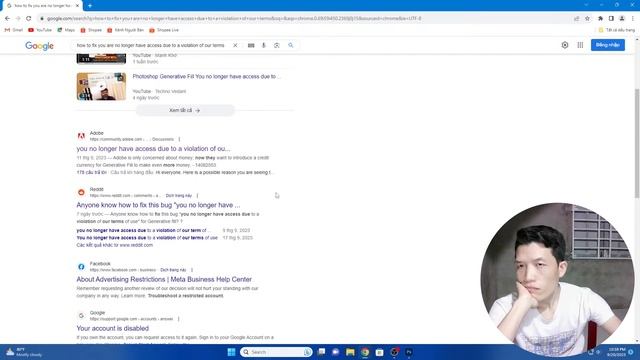
Task: Open Adobe community result title
Action: click(153, 149)
